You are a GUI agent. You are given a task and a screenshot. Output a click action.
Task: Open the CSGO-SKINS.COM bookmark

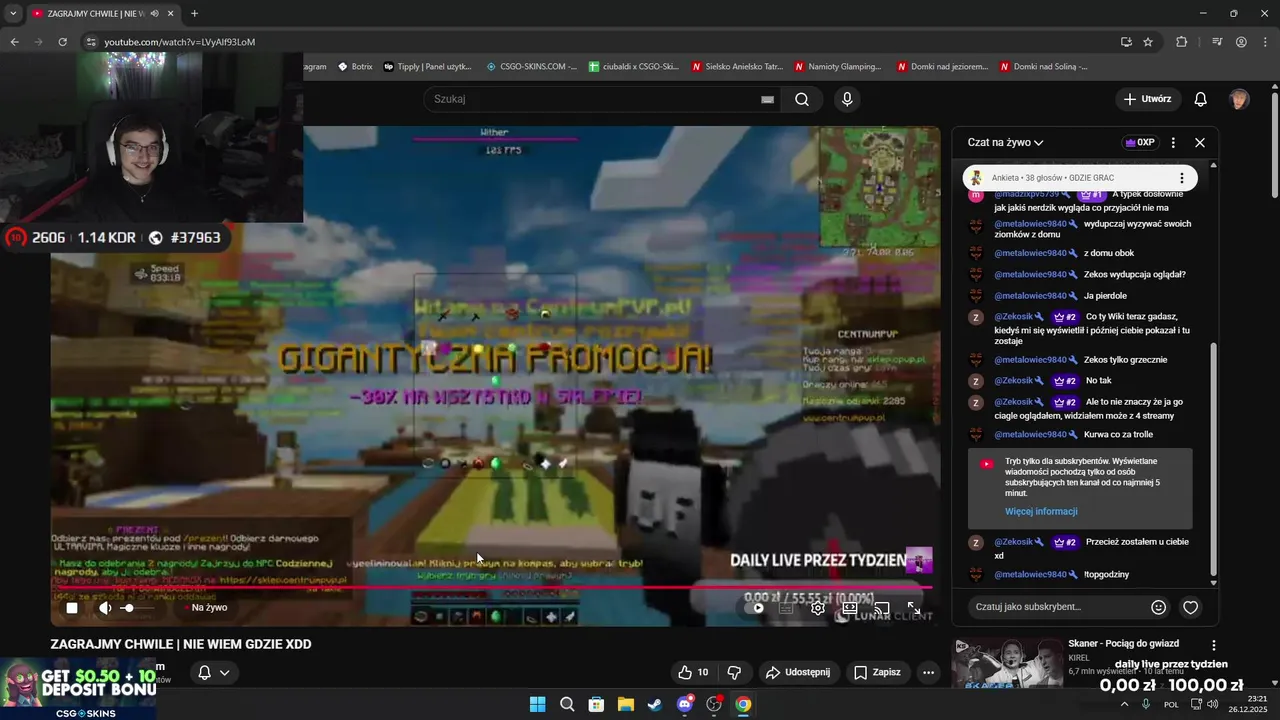point(531,67)
